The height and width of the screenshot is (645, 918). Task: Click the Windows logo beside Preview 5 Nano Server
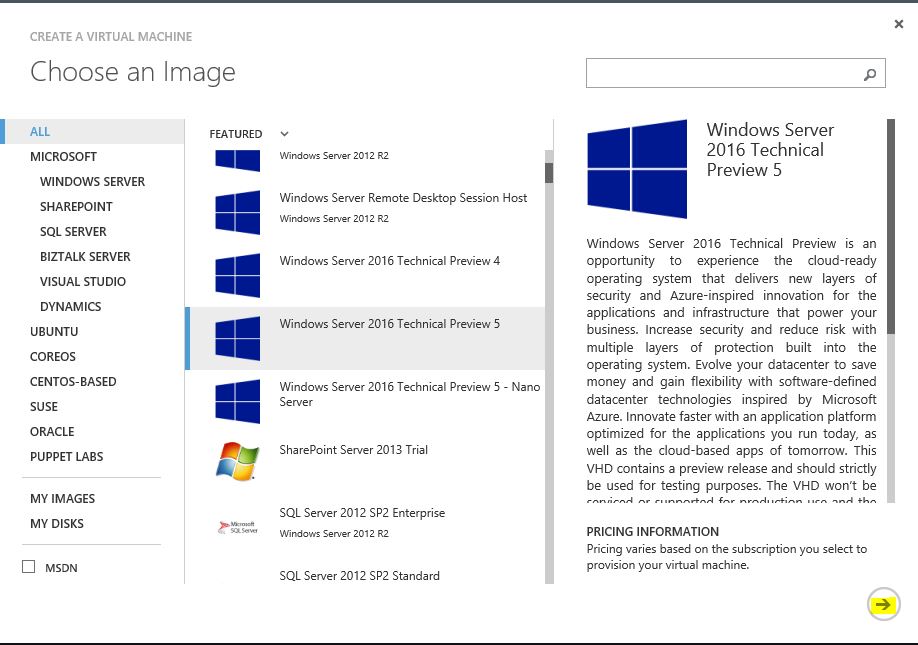click(x=238, y=402)
